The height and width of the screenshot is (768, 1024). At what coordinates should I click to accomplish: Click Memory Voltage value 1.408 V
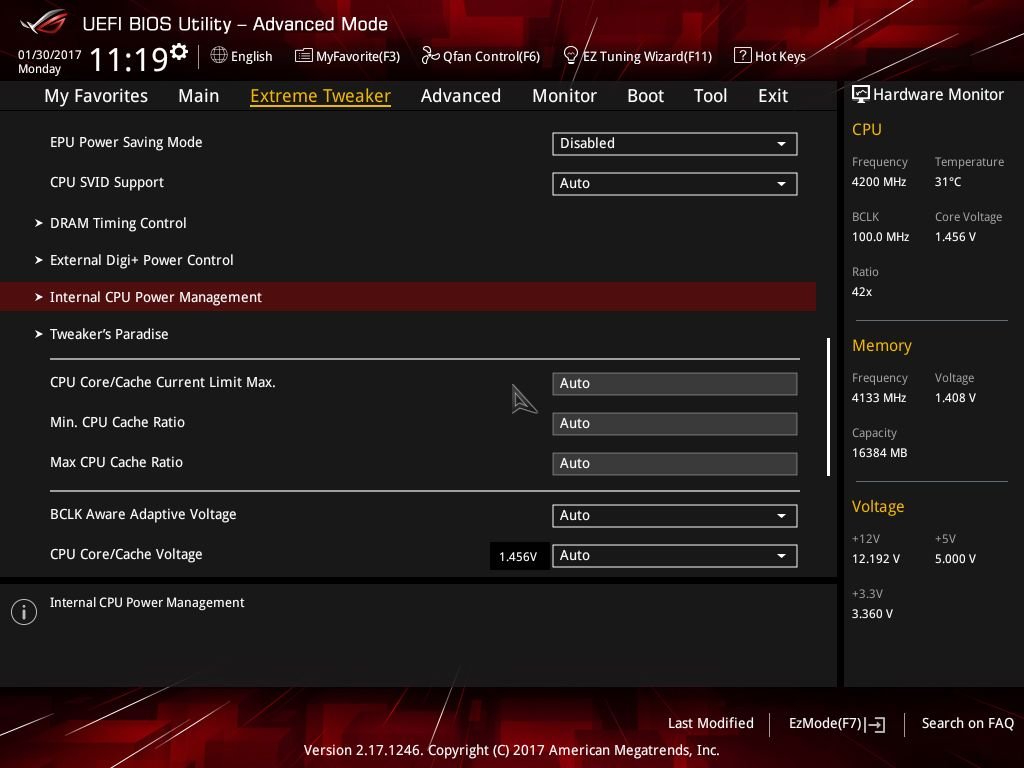955,398
